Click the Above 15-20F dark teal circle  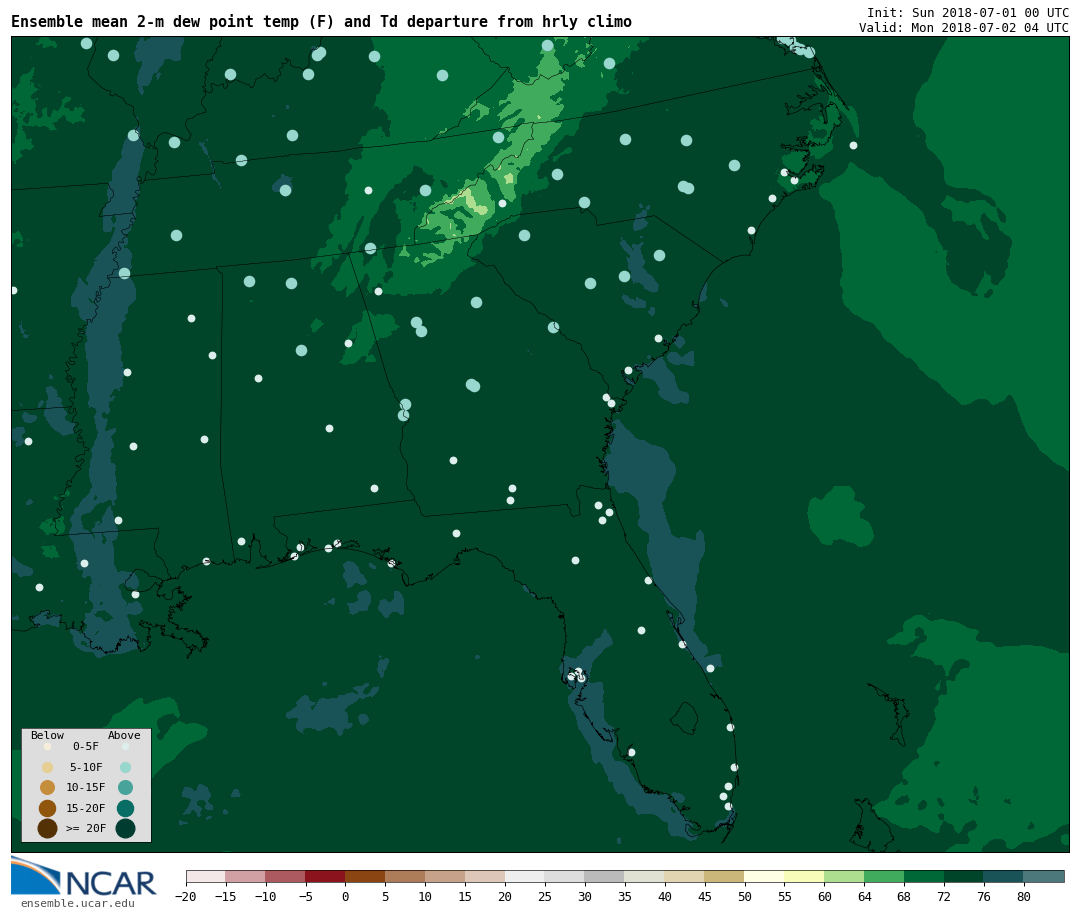pos(125,808)
